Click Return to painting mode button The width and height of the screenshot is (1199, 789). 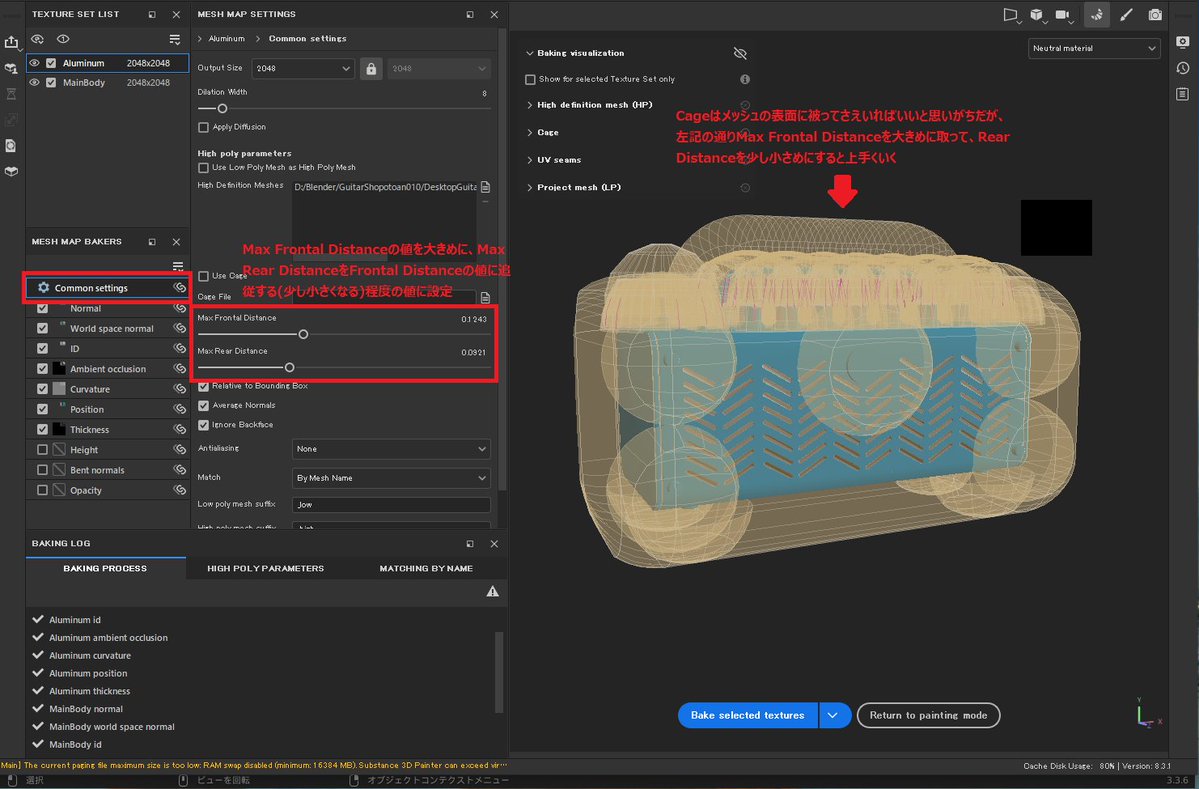coord(928,716)
